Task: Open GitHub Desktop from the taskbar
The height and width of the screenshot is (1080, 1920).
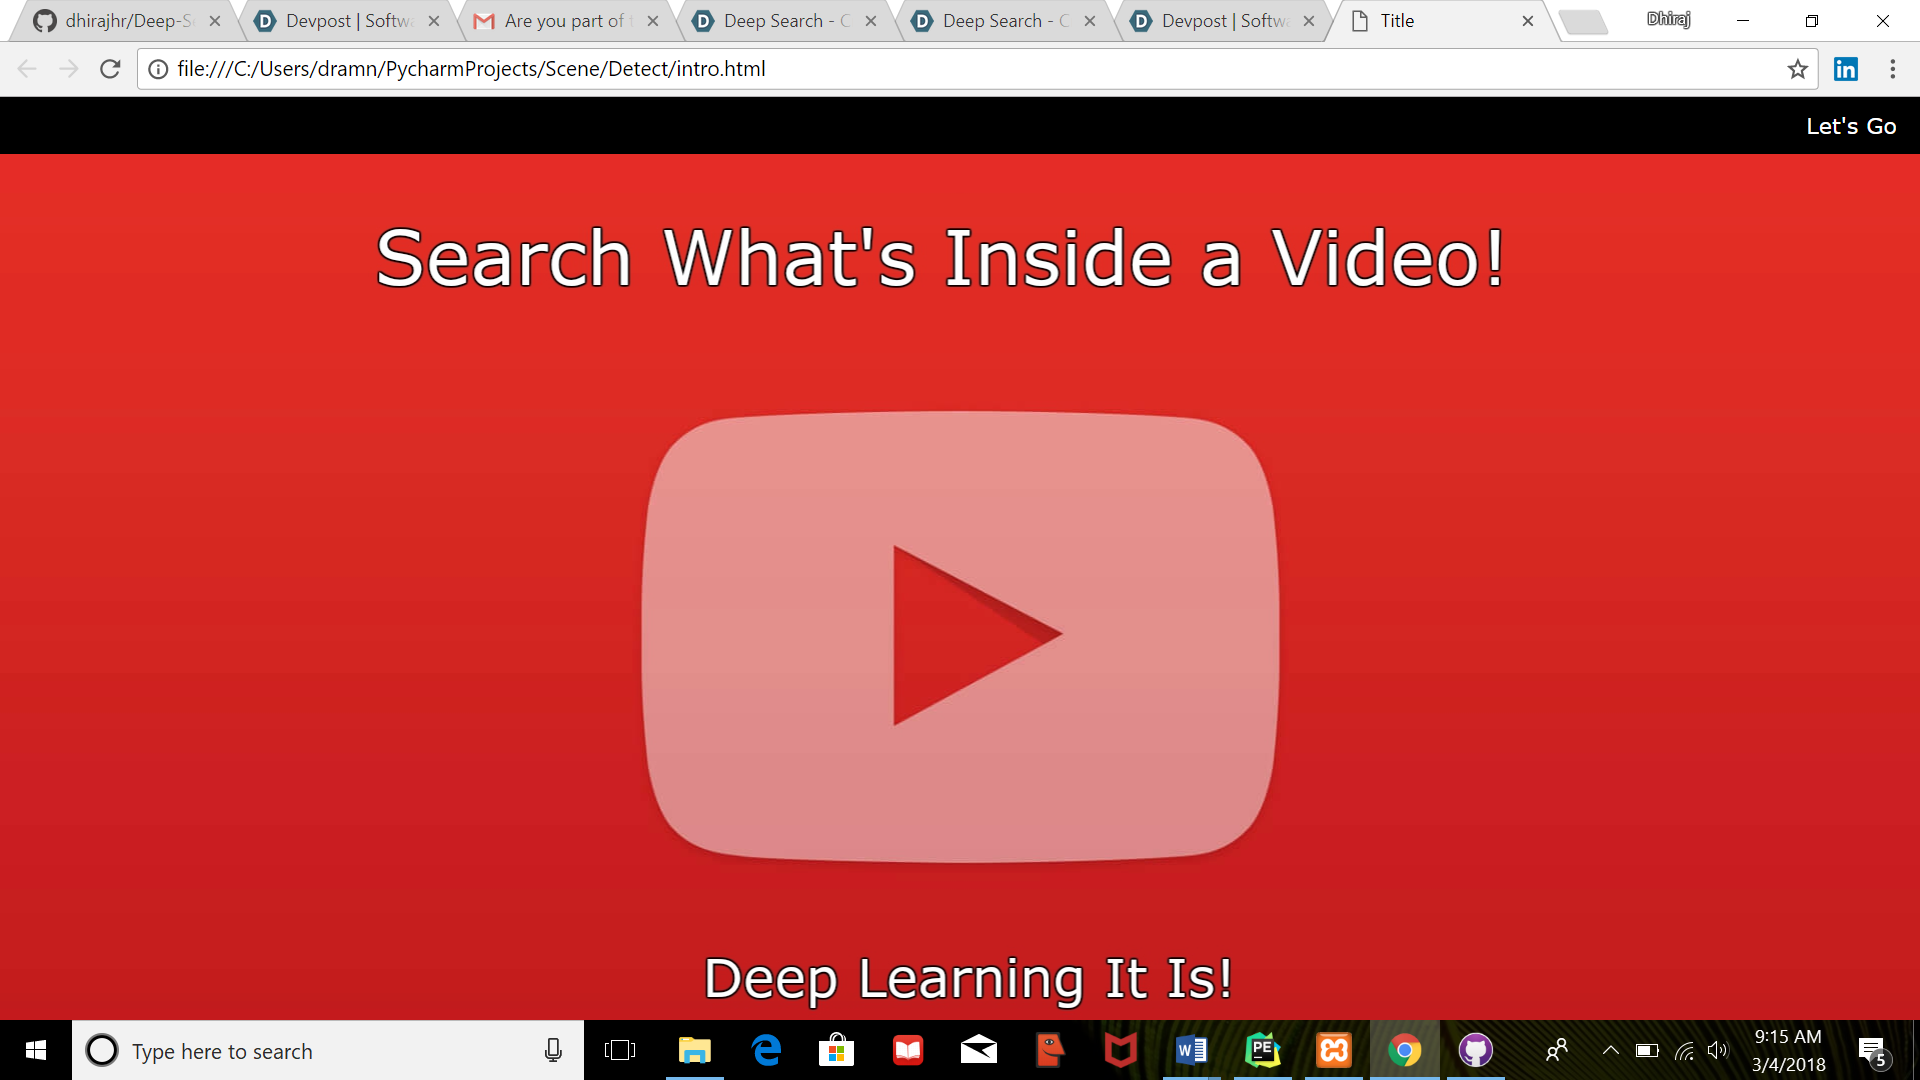Action: coord(1475,1050)
